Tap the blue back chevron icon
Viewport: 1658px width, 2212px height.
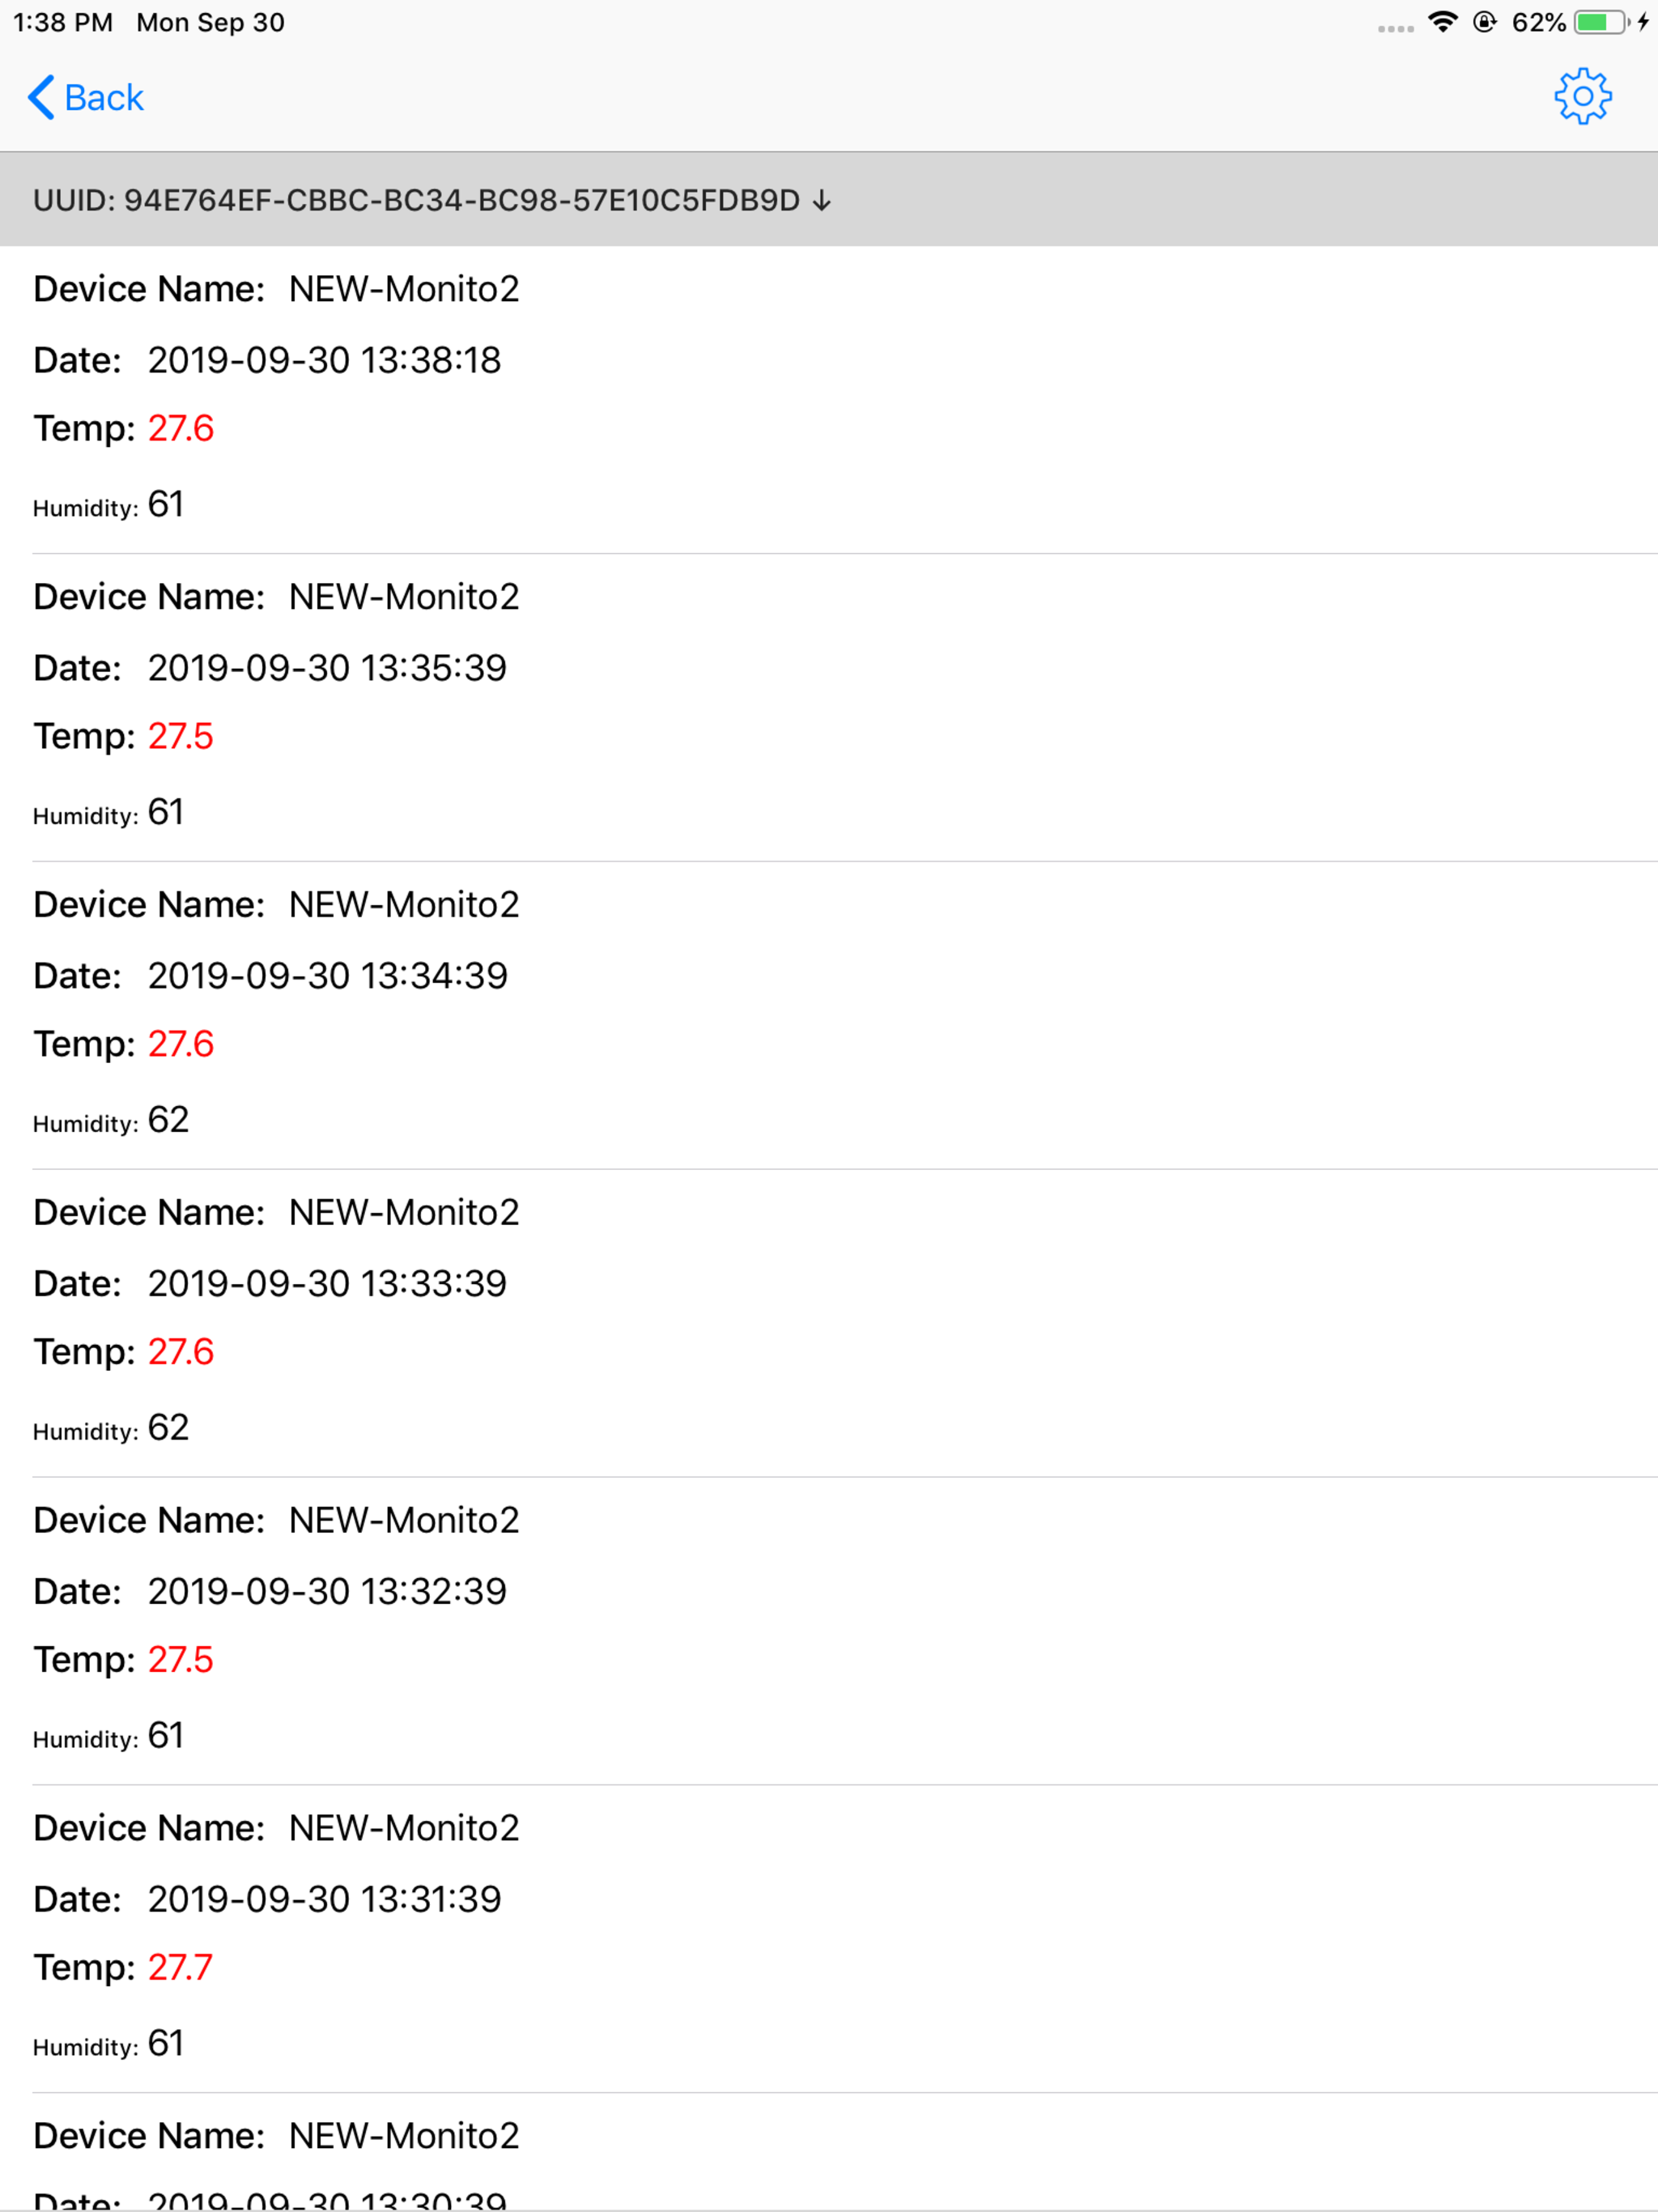coord(41,97)
